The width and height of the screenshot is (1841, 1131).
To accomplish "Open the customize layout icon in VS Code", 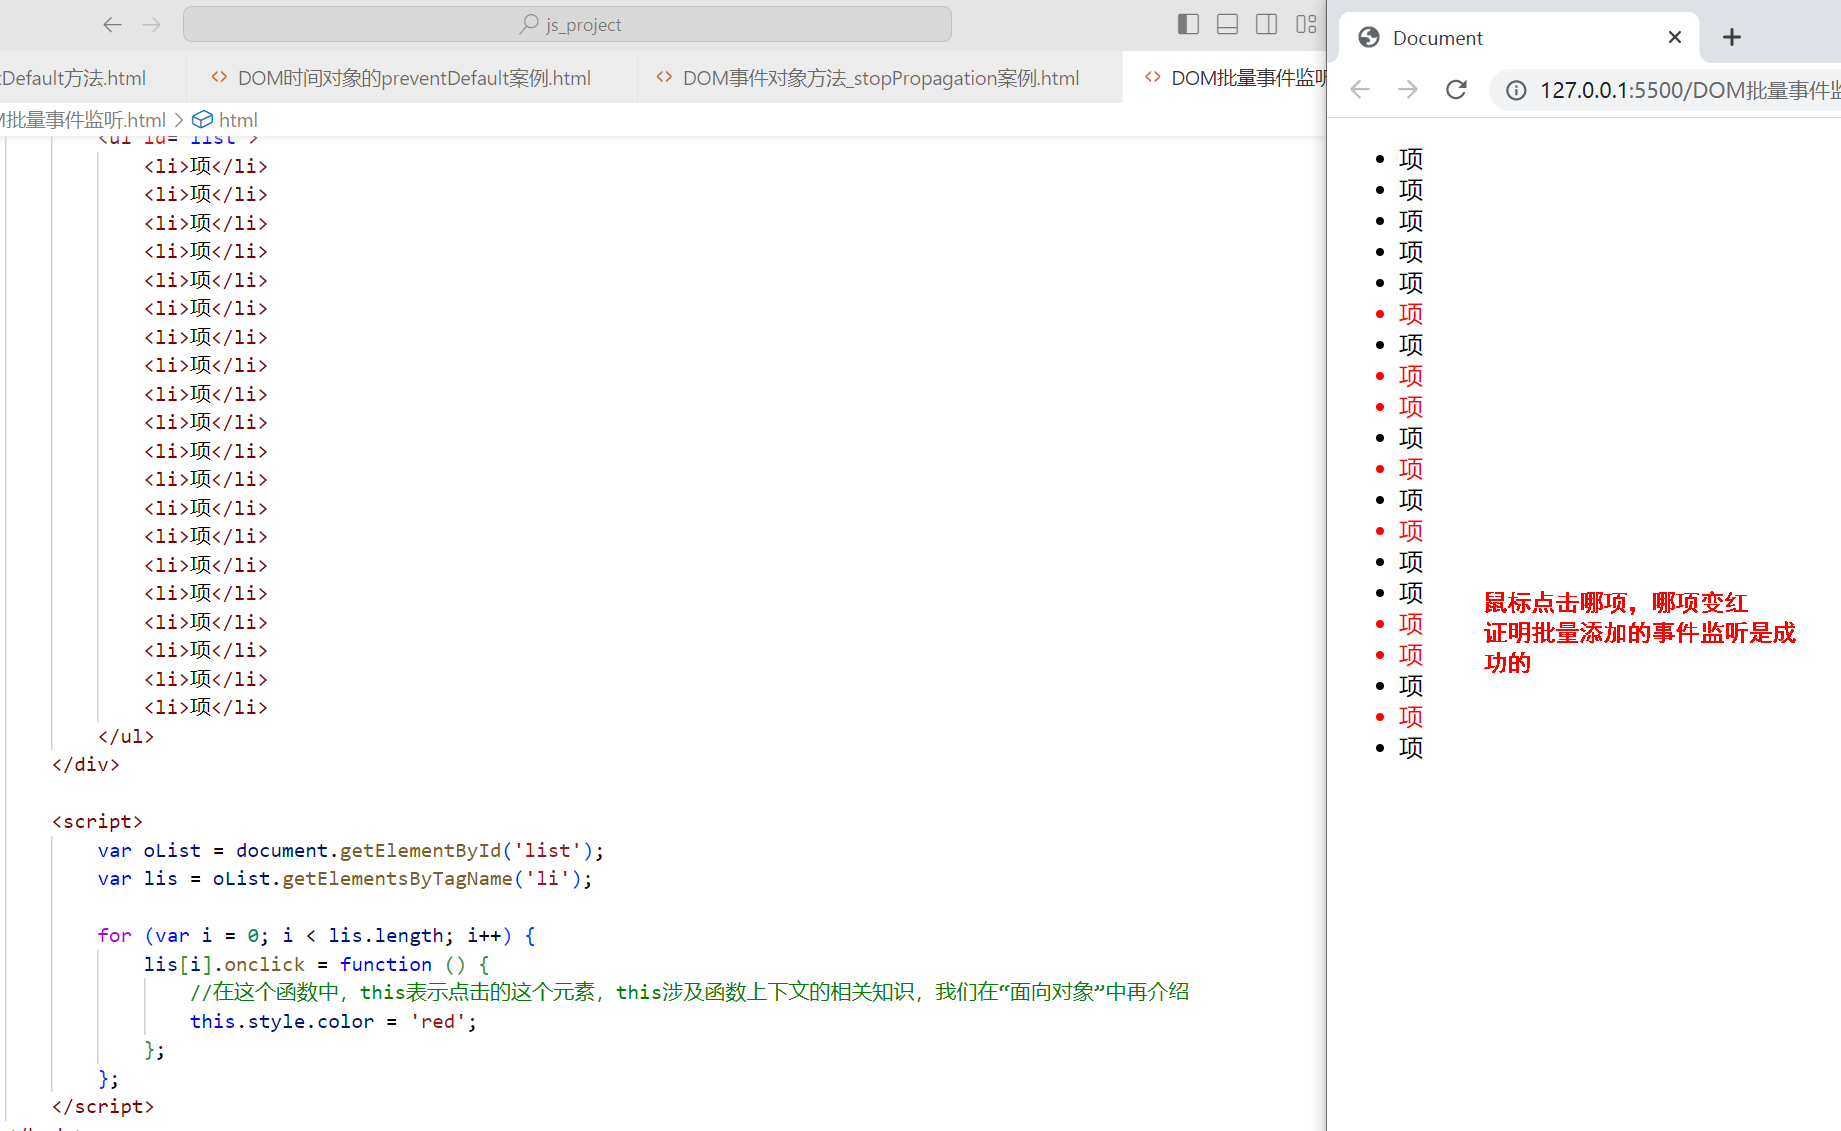I will point(1306,25).
